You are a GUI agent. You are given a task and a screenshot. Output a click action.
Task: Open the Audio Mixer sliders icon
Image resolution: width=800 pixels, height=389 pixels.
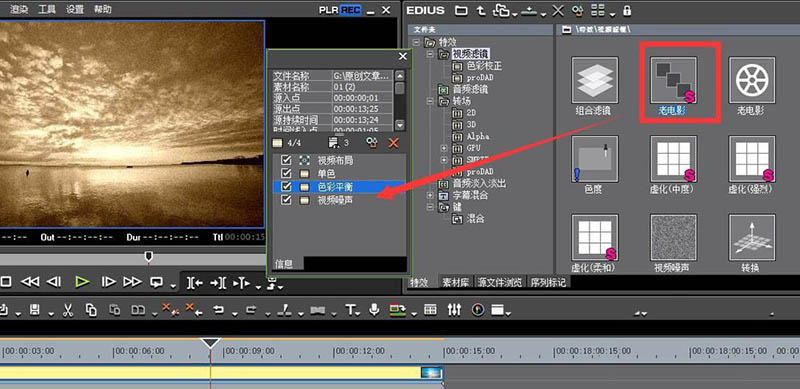(x=454, y=309)
